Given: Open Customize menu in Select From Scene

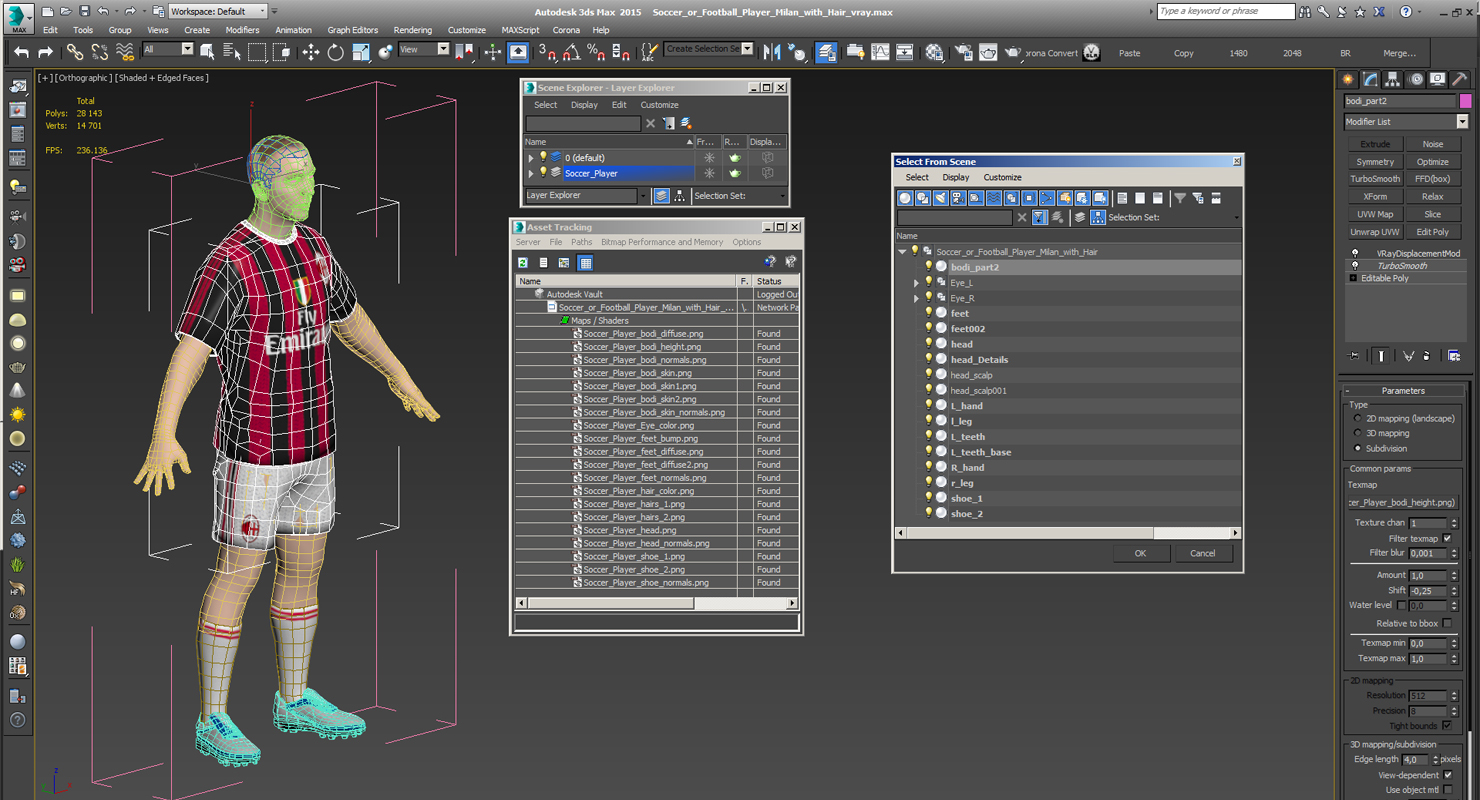Looking at the screenshot, I should (x=1002, y=177).
